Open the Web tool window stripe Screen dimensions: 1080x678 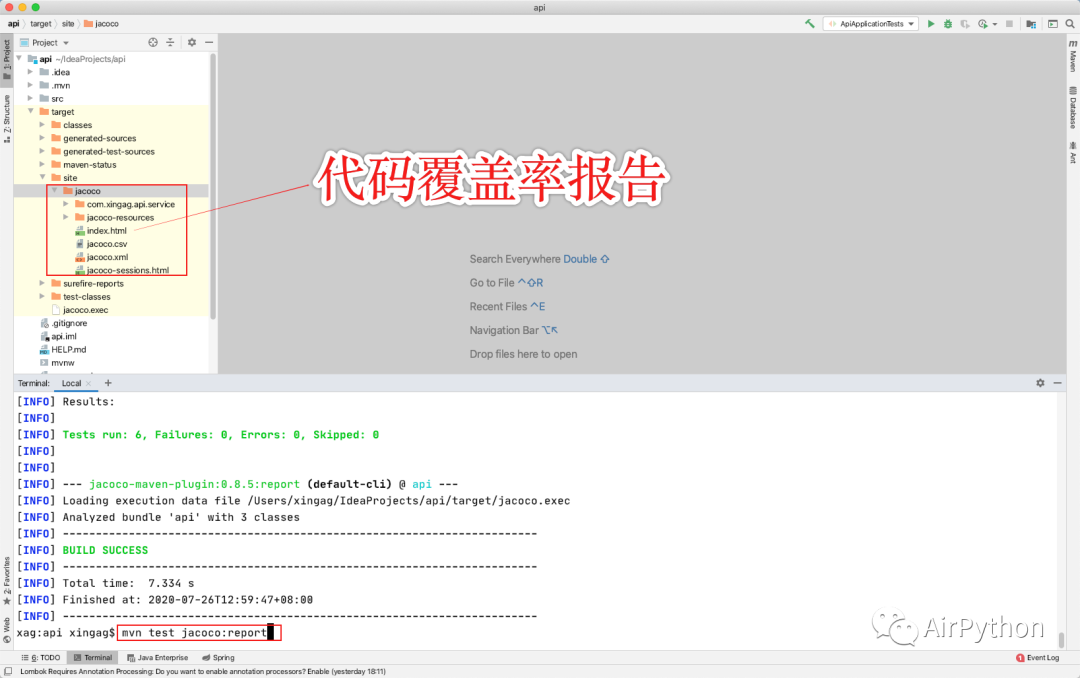click(7, 630)
